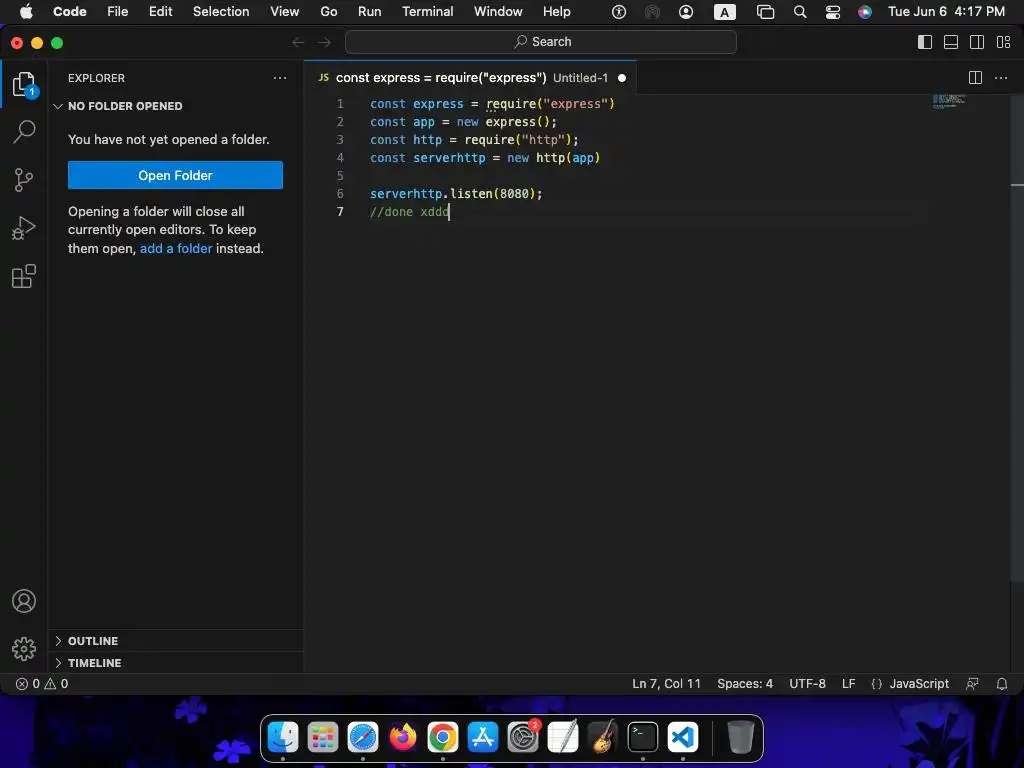Open the Selection menu
The width and height of the screenshot is (1024, 768).
point(221,12)
